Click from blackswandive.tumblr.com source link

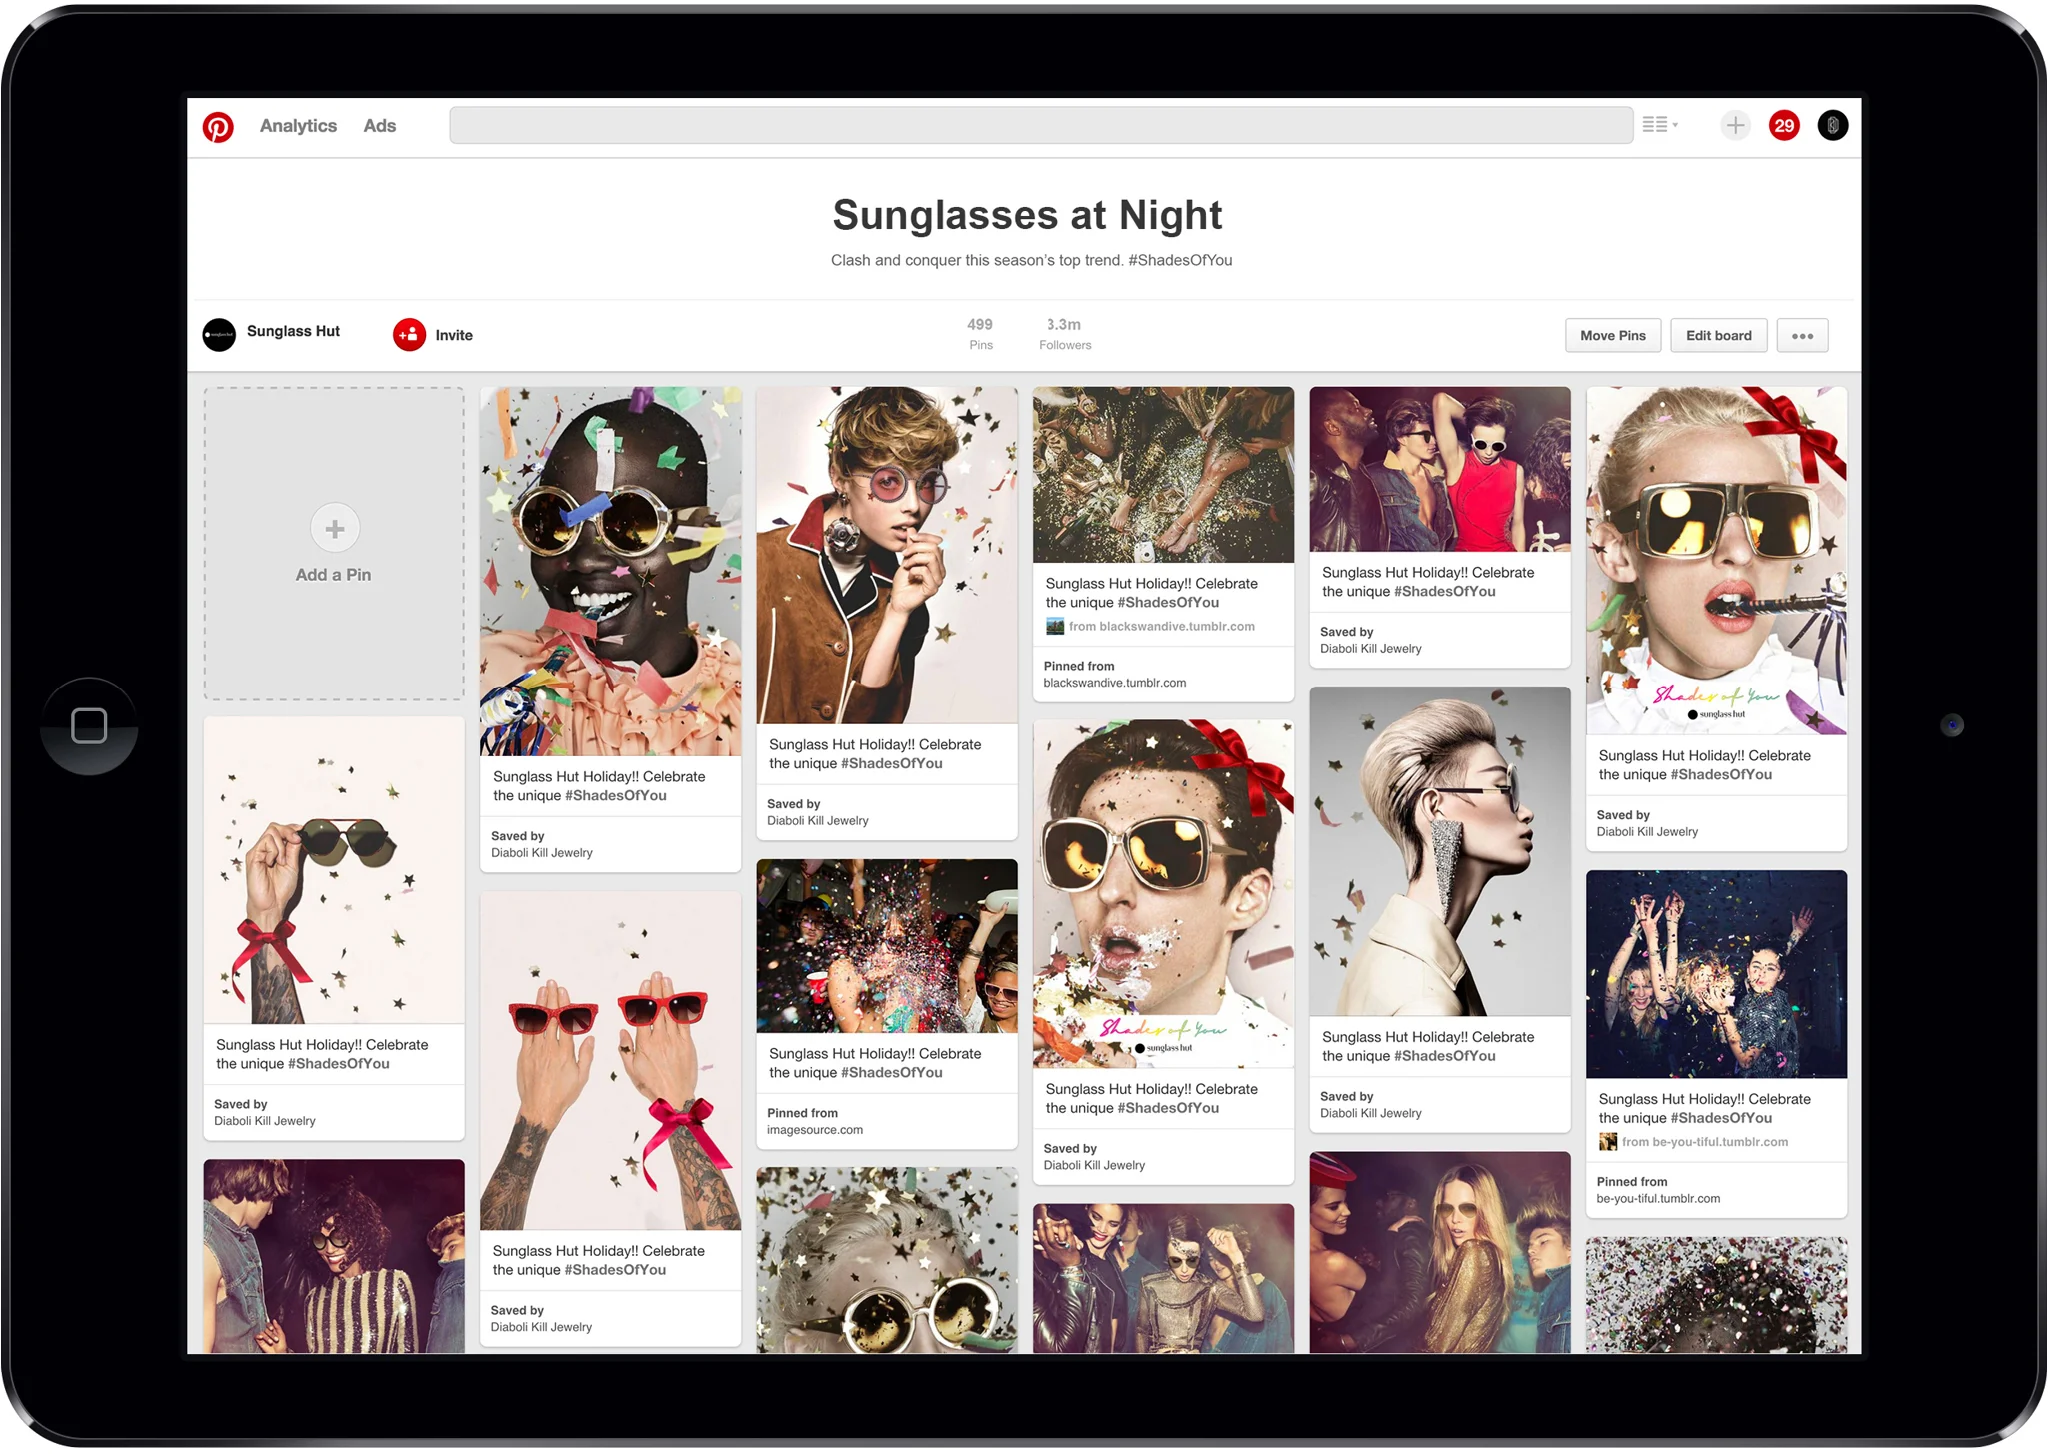1161,627
